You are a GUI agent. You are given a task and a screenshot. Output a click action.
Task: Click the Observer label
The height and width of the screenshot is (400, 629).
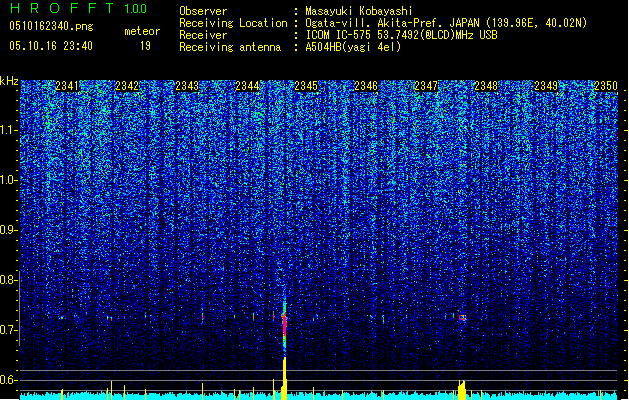point(203,11)
